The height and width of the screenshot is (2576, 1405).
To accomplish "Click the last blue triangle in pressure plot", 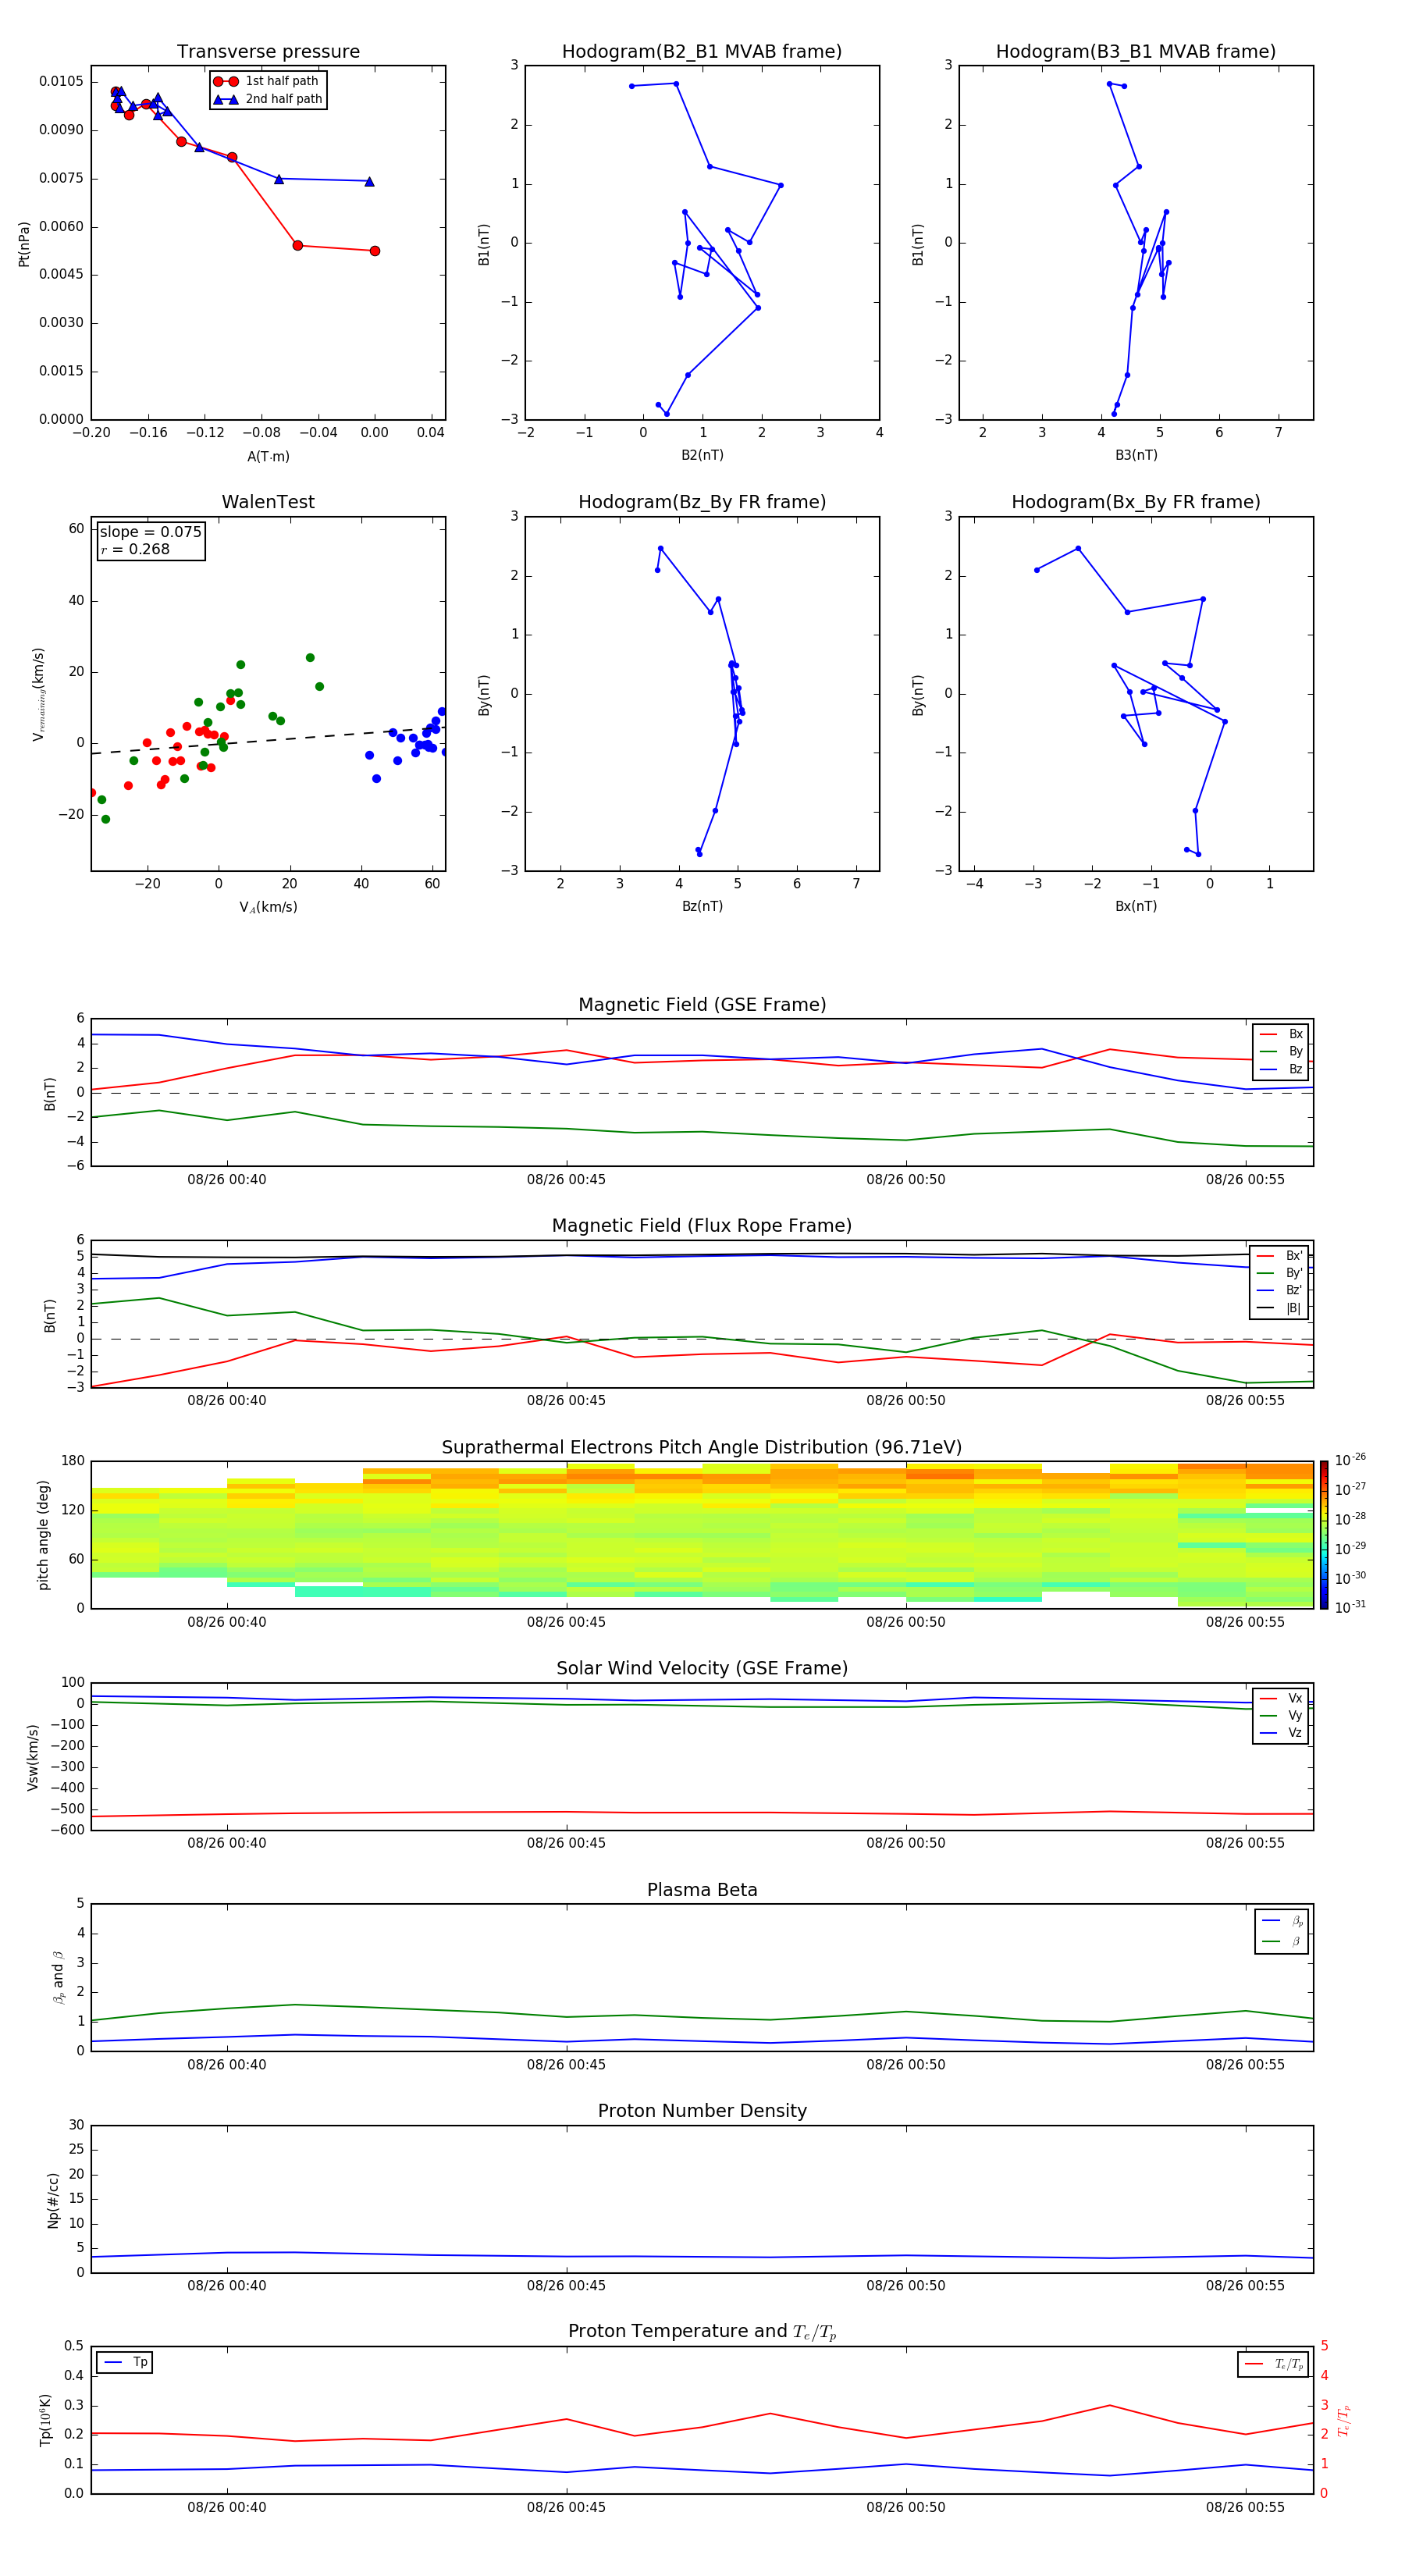I will [369, 181].
